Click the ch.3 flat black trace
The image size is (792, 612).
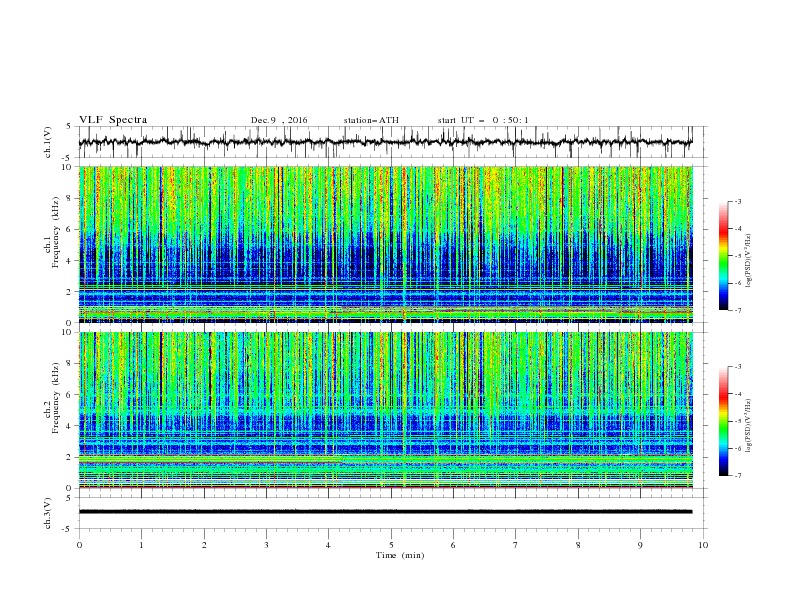point(385,512)
